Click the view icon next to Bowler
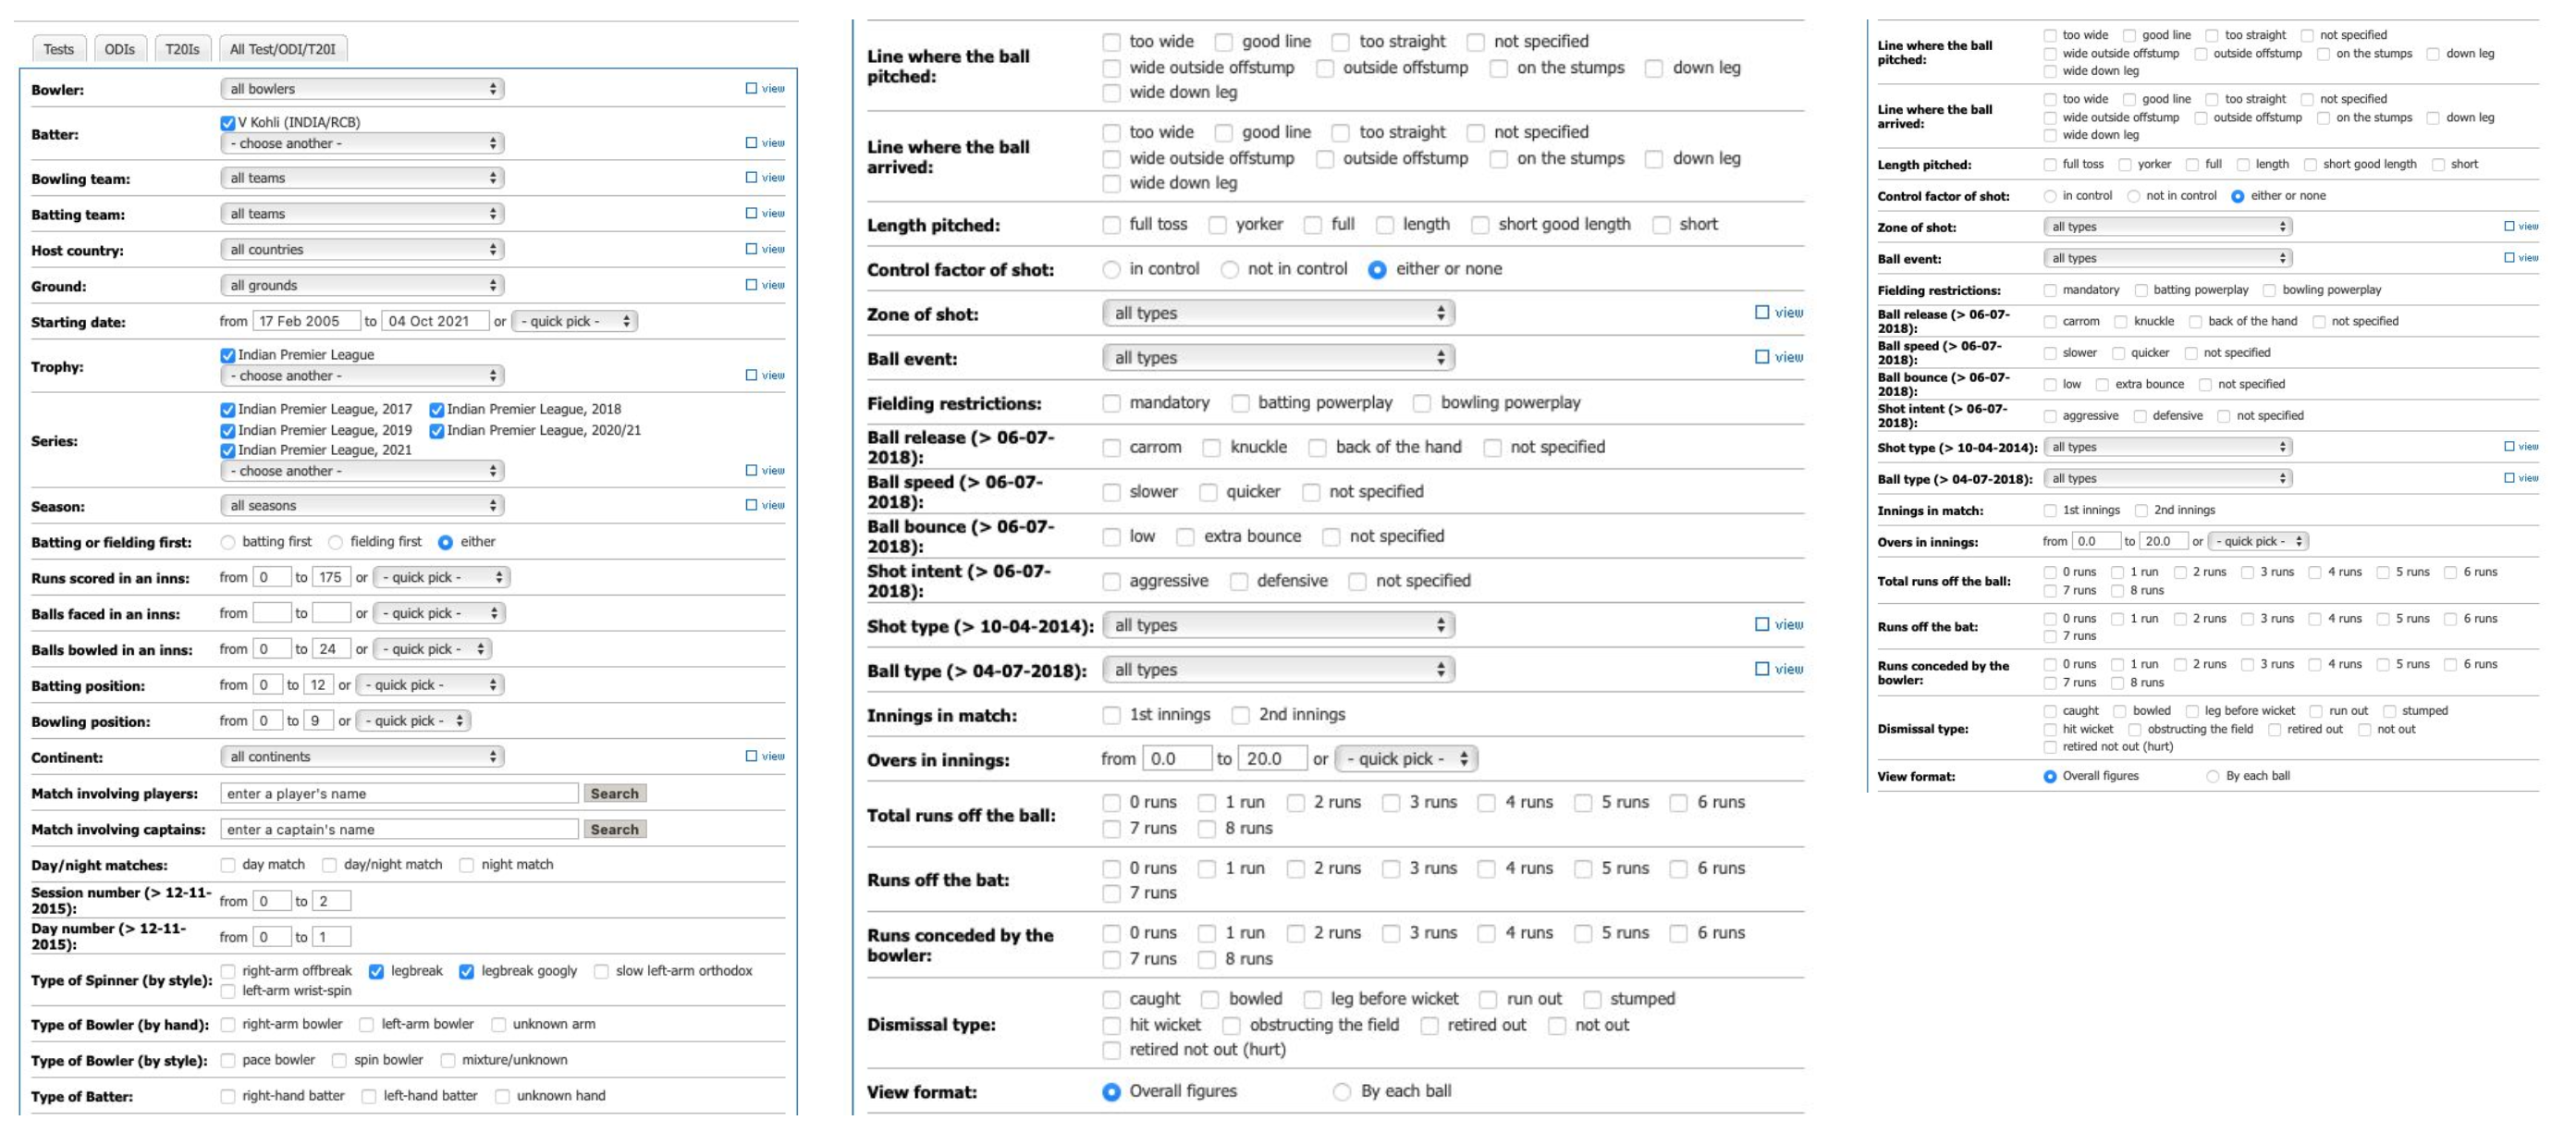This screenshot has width=2576, height=1145. pyautogui.click(x=765, y=89)
